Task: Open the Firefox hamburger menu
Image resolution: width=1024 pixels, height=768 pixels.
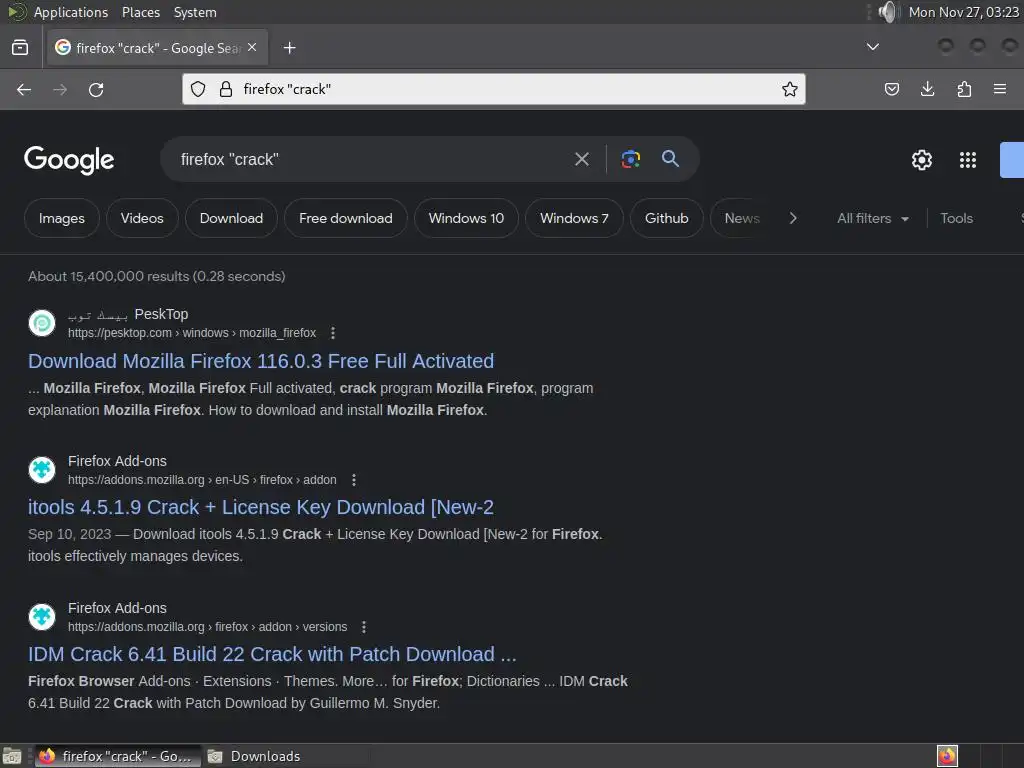Action: (1000, 89)
